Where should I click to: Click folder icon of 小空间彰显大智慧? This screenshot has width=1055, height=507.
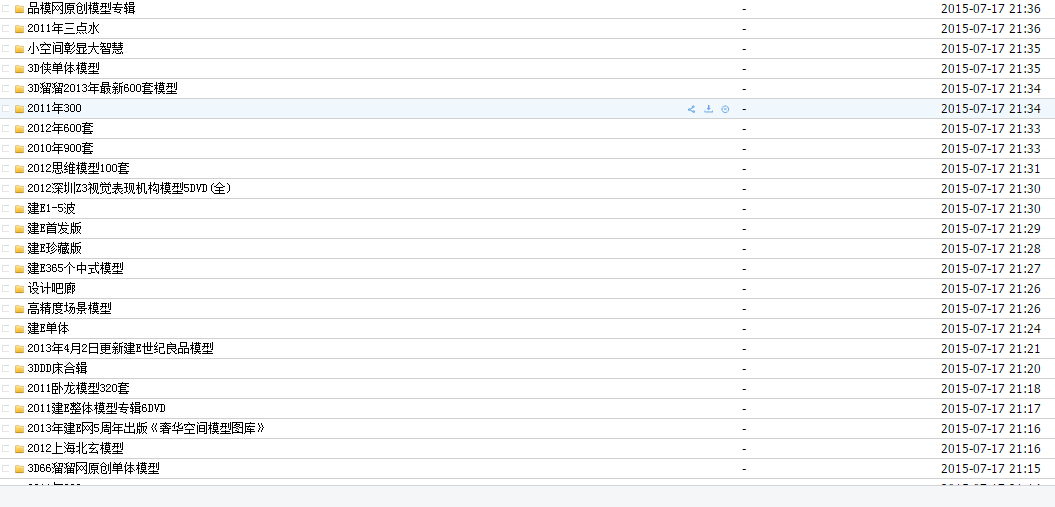(x=20, y=49)
